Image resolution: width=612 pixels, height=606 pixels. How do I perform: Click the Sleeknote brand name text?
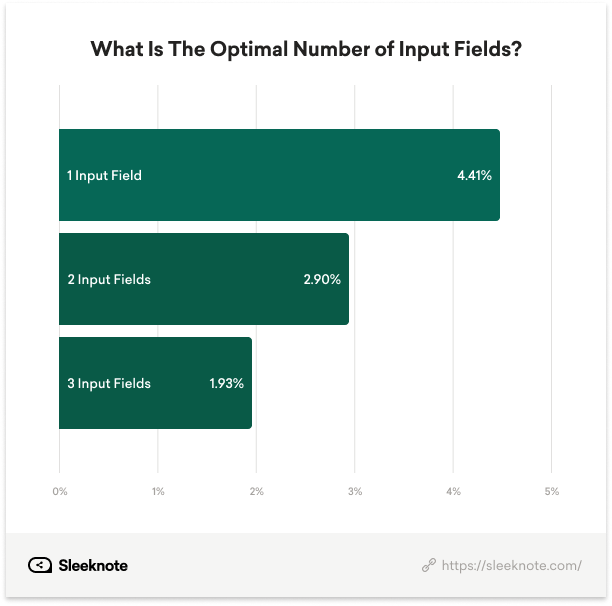(93, 565)
